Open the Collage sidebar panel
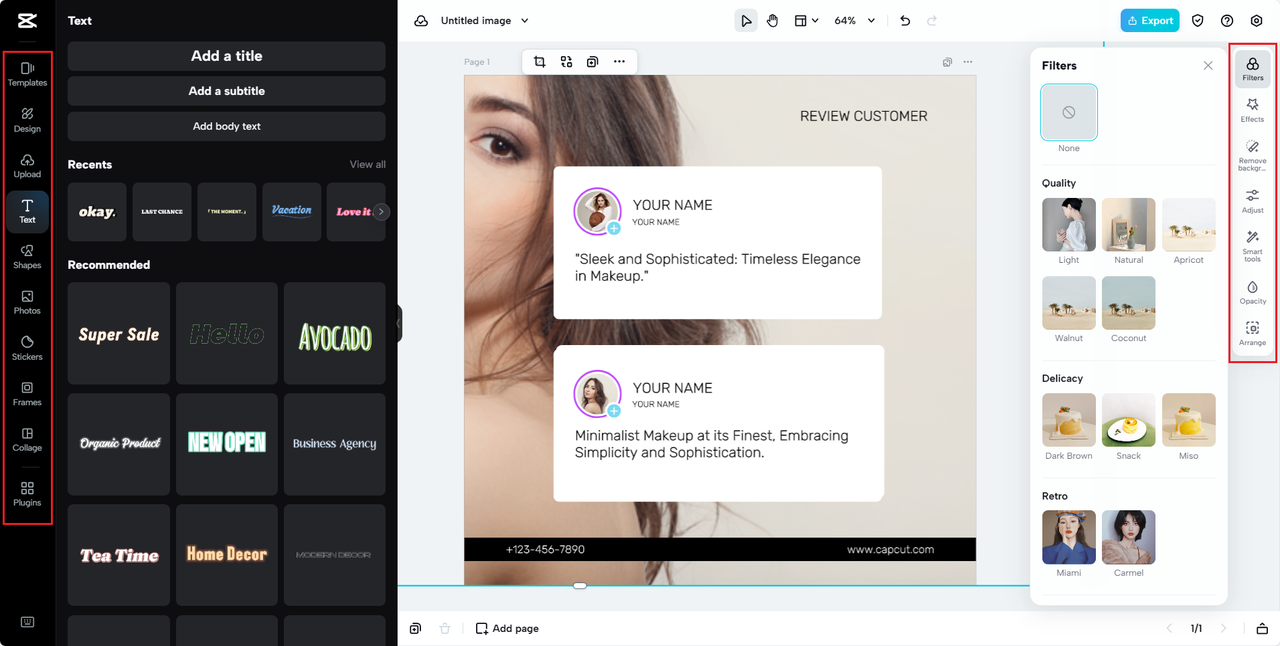 point(27,439)
